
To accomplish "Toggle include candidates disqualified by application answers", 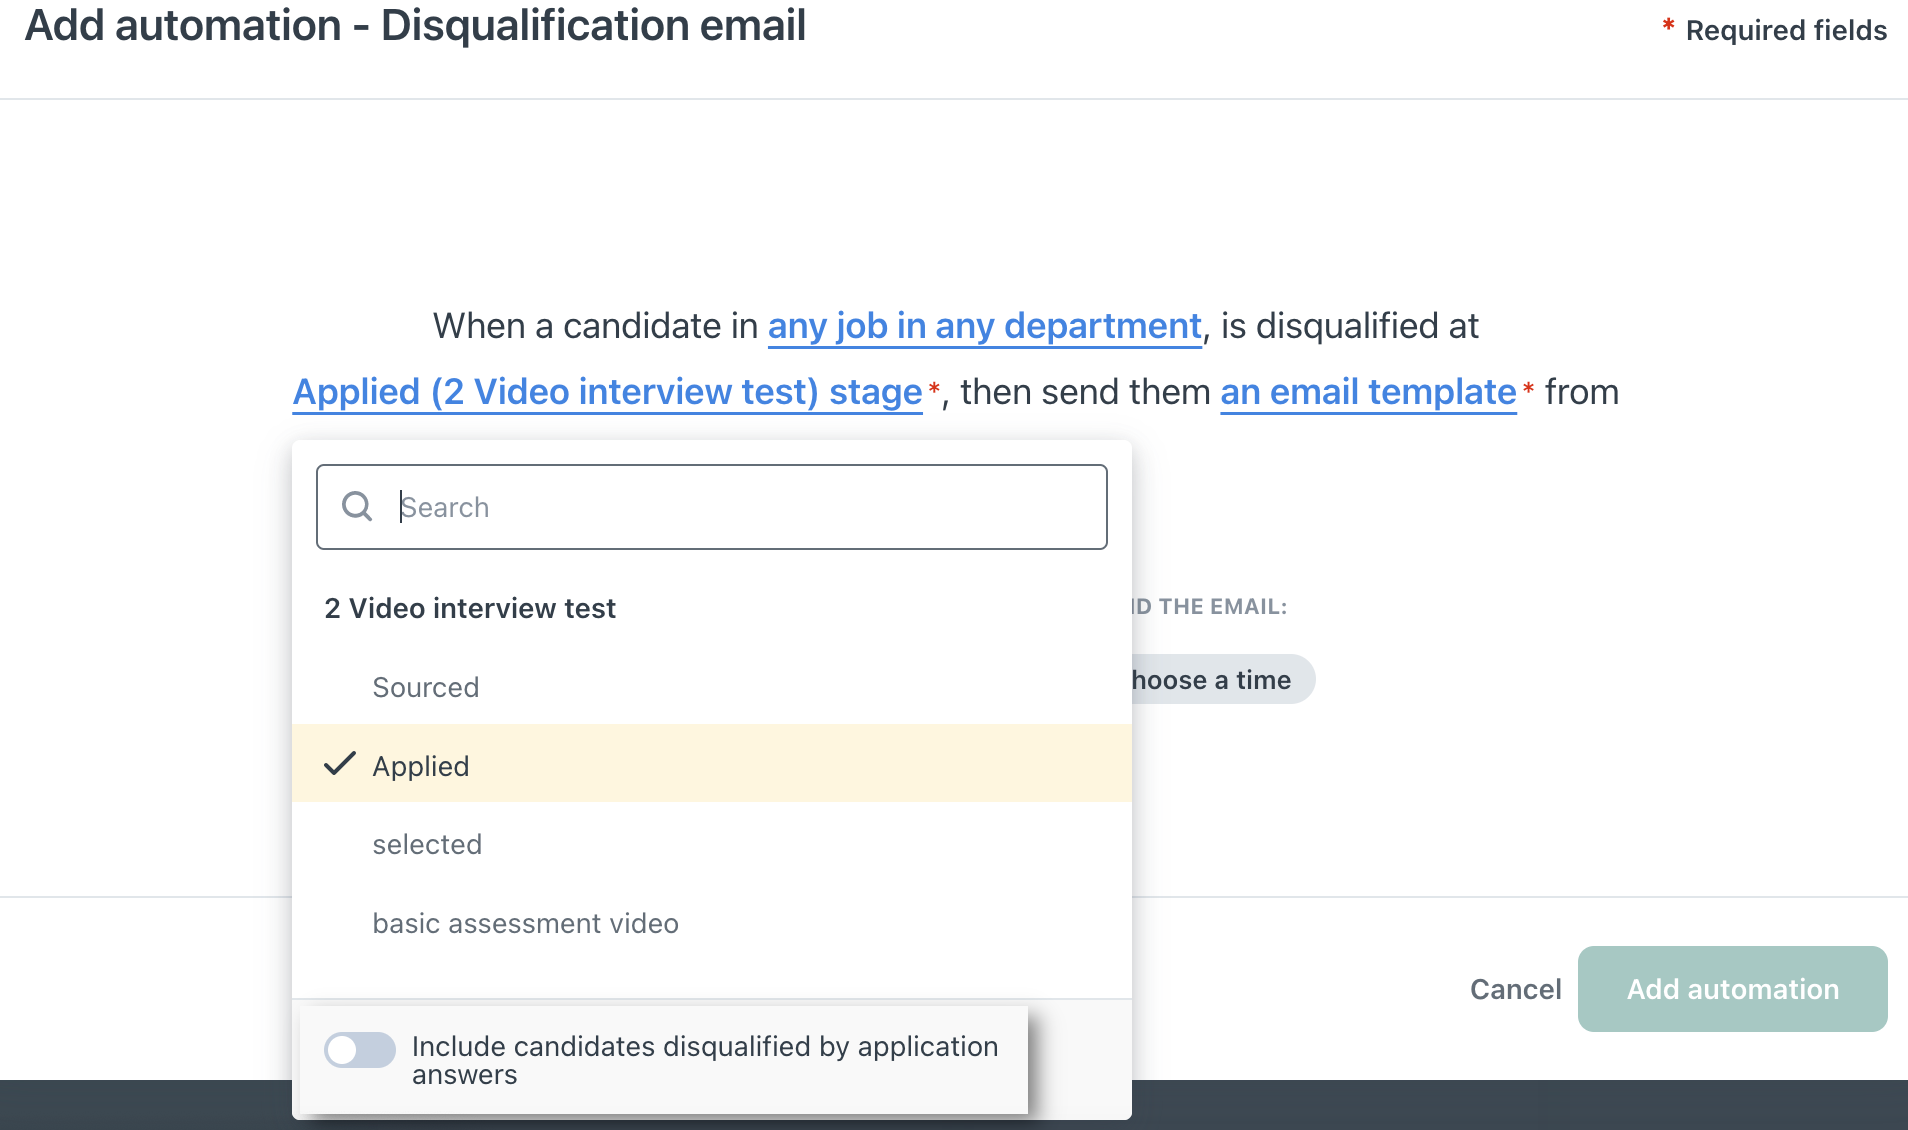I will tap(360, 1050).
